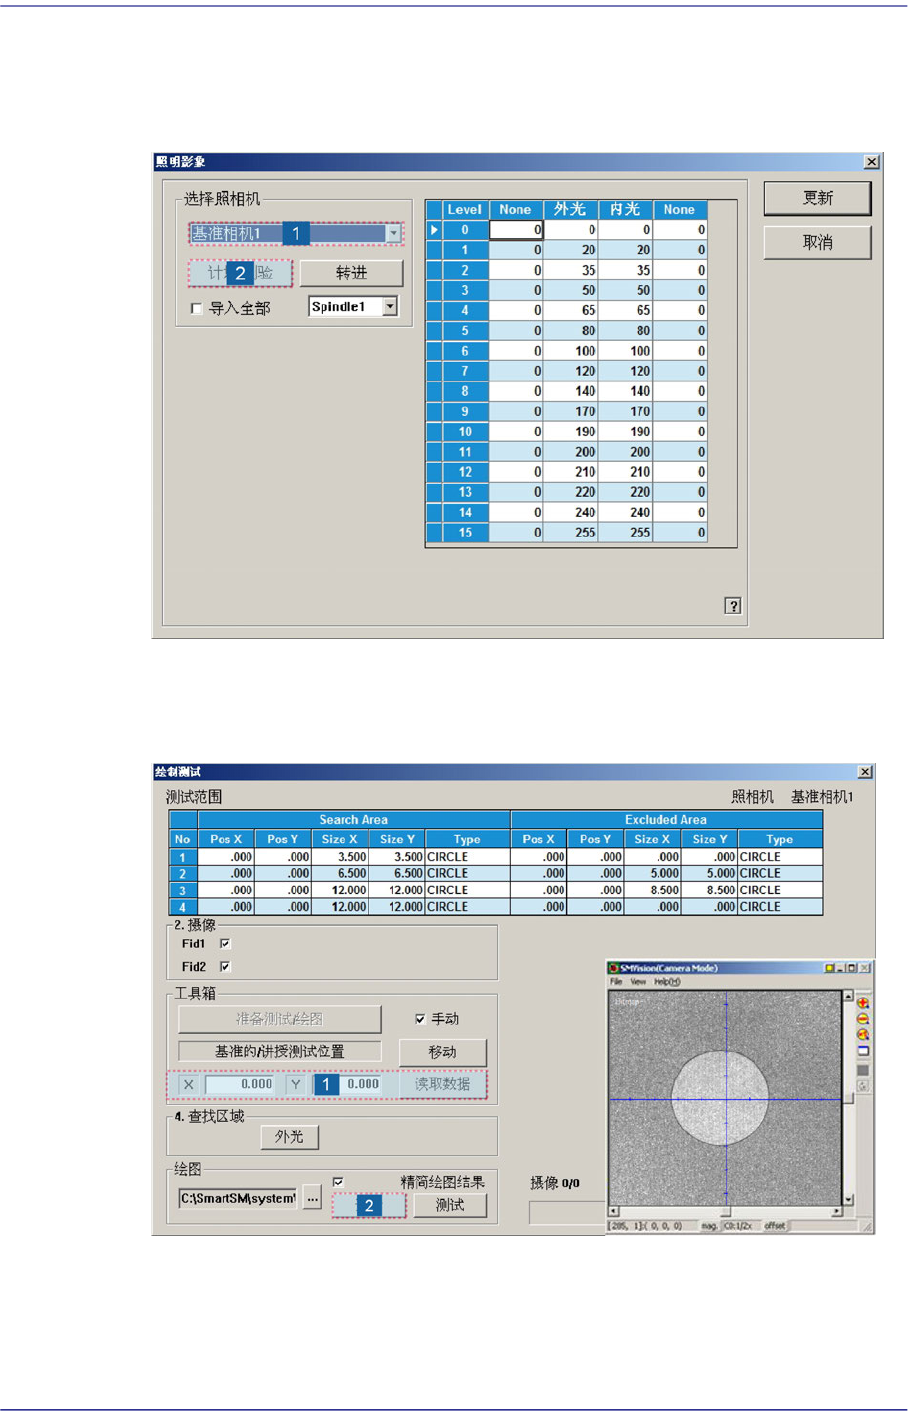Click the scroll-down arrow of SMVision vertical scrollbar

point(848,1199)
